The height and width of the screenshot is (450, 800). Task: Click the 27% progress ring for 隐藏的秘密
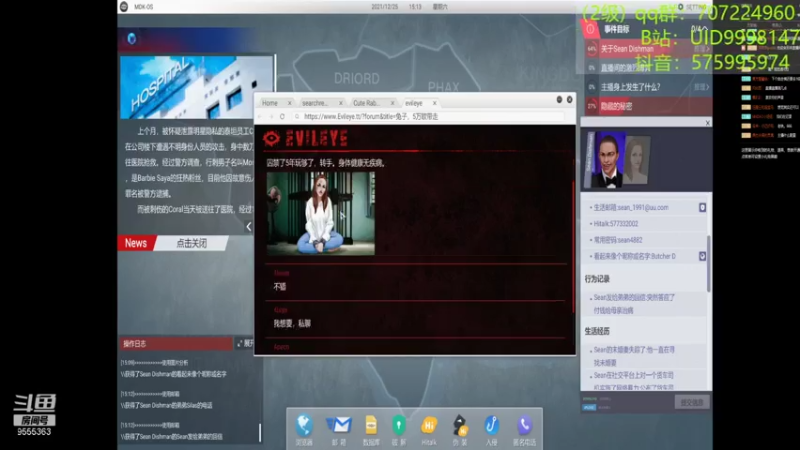pos(592,106)
